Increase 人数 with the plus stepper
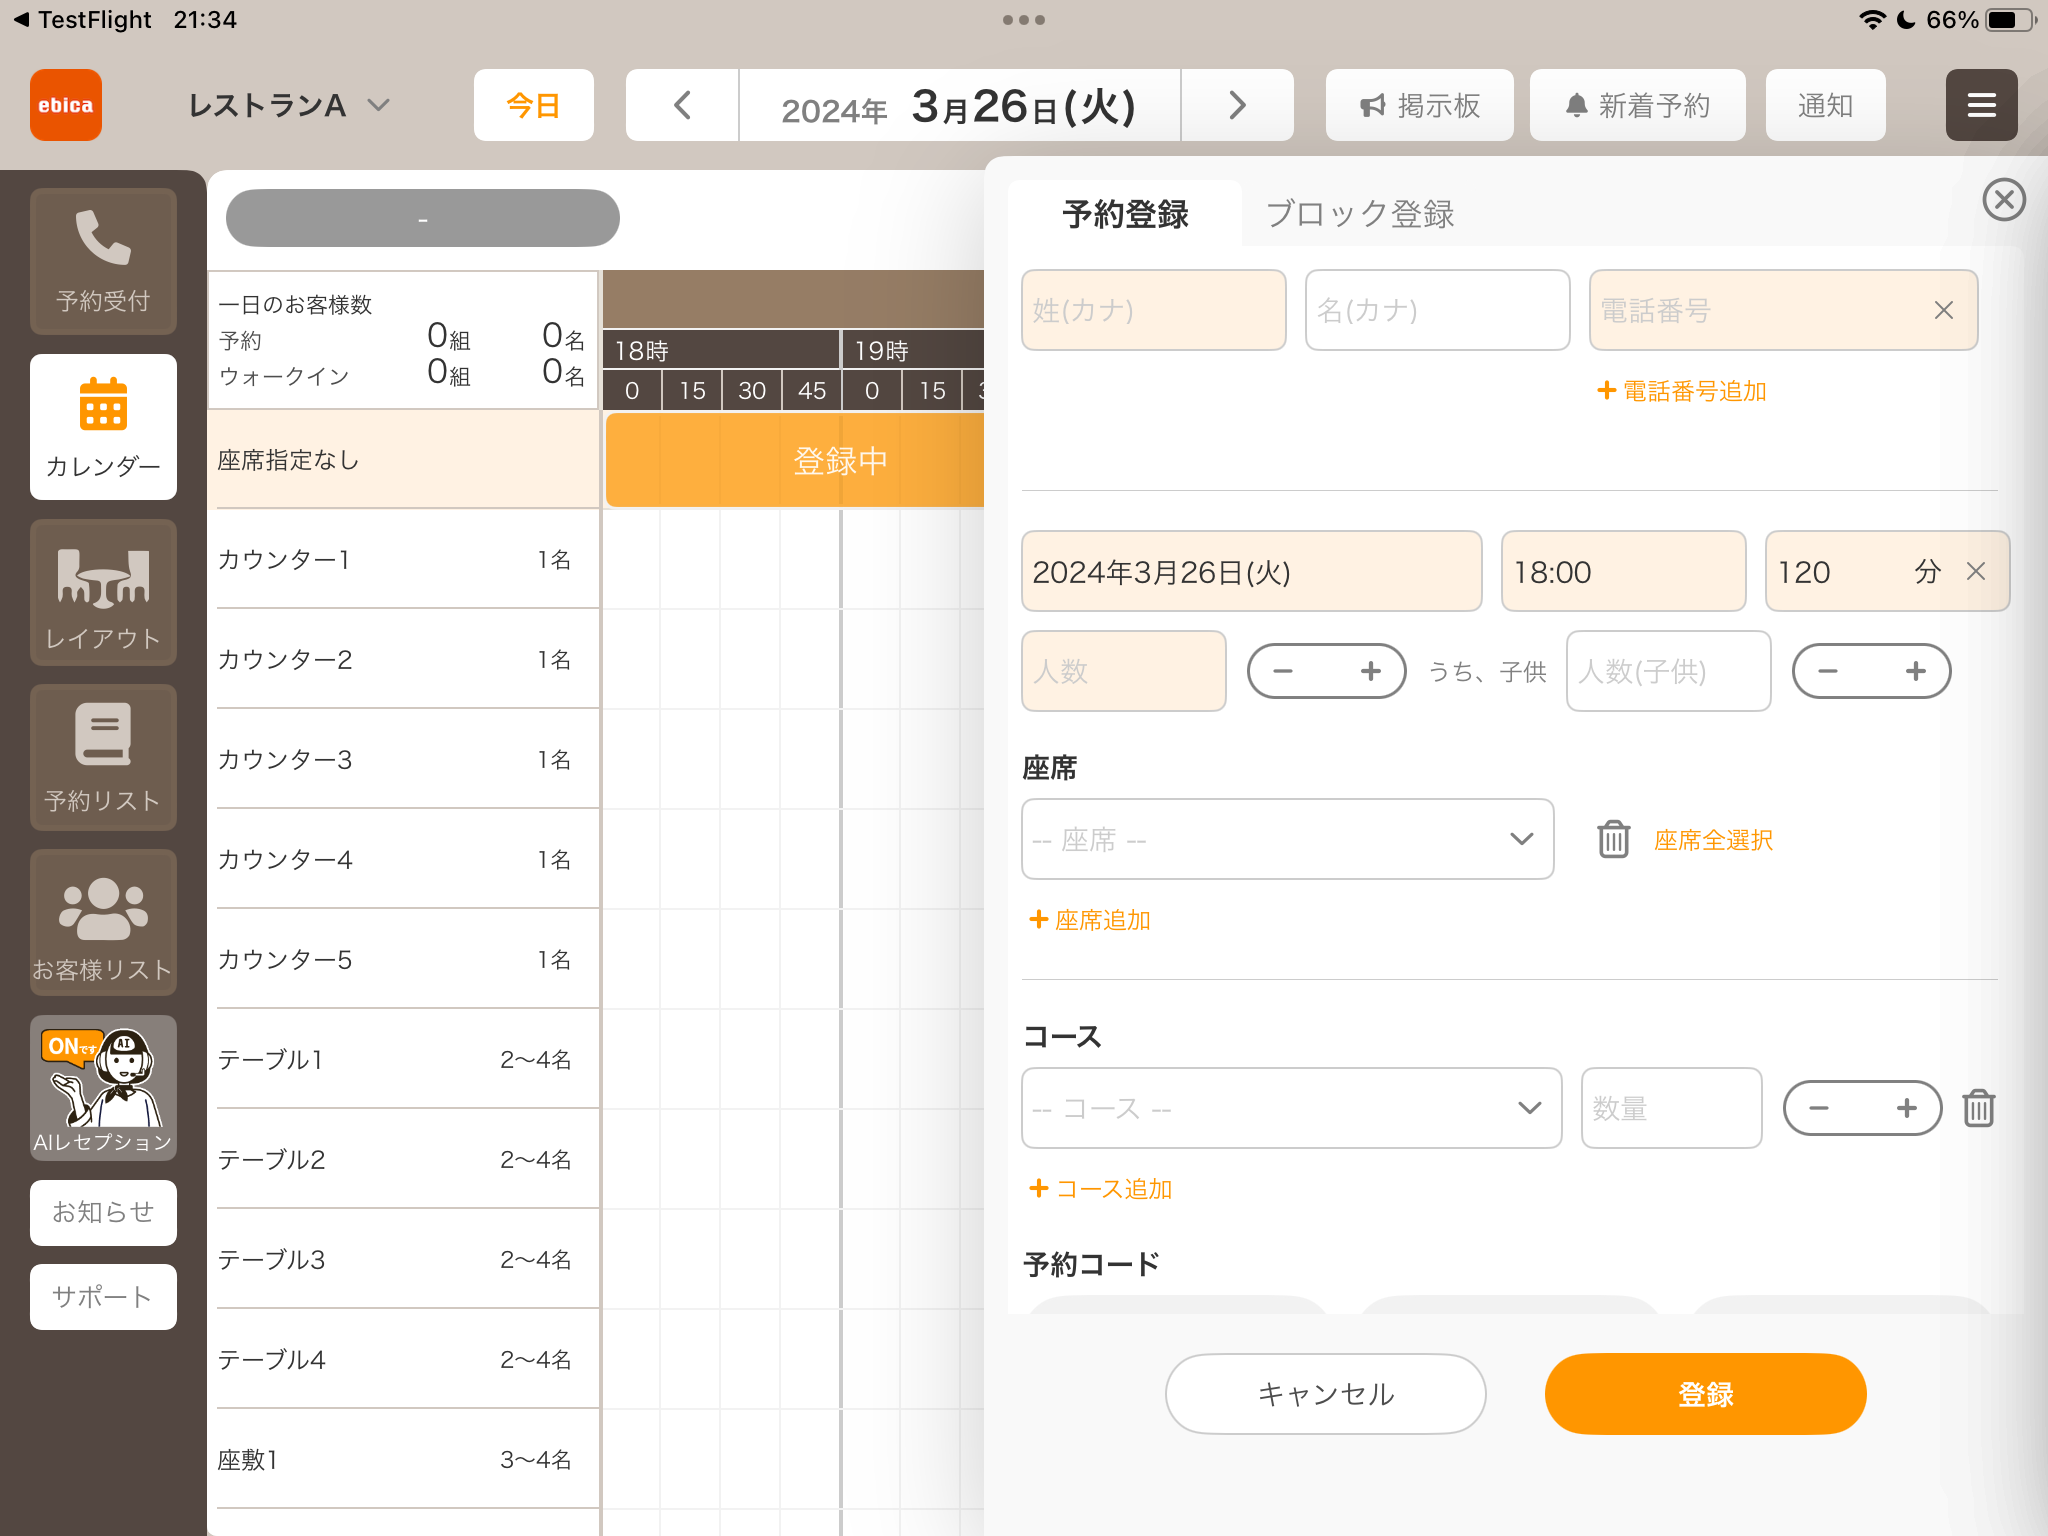Image resolution: width=2048 pixels, height=1536 pixels. coord(1370,671)
